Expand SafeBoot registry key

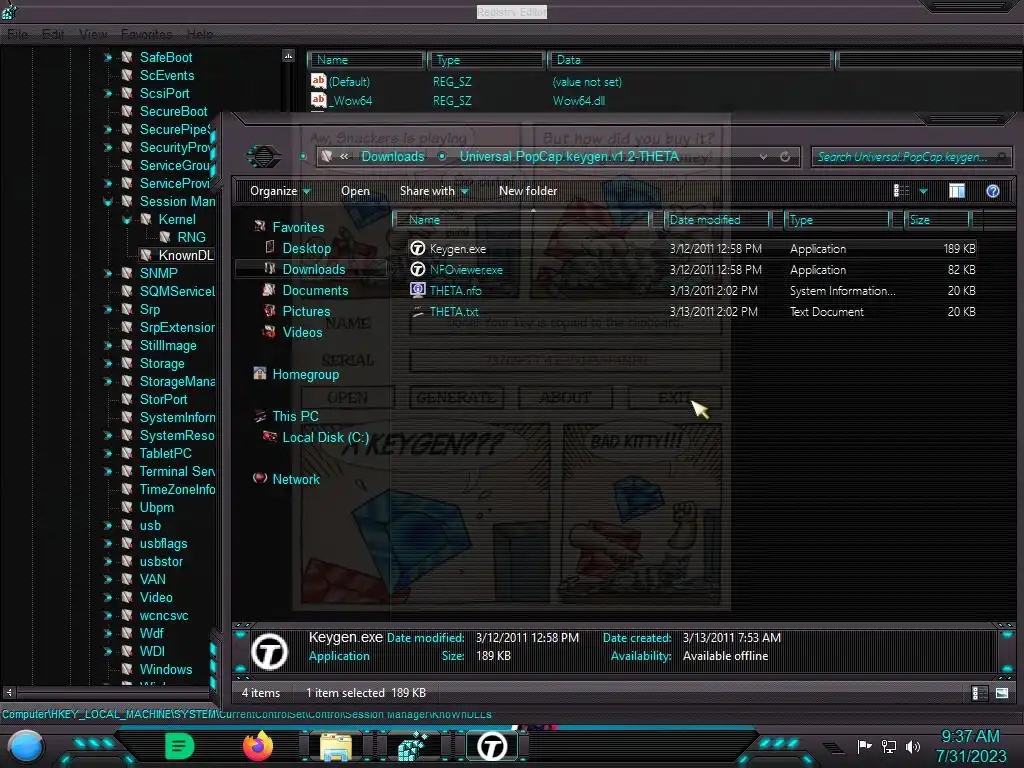[x=108, y=57]
